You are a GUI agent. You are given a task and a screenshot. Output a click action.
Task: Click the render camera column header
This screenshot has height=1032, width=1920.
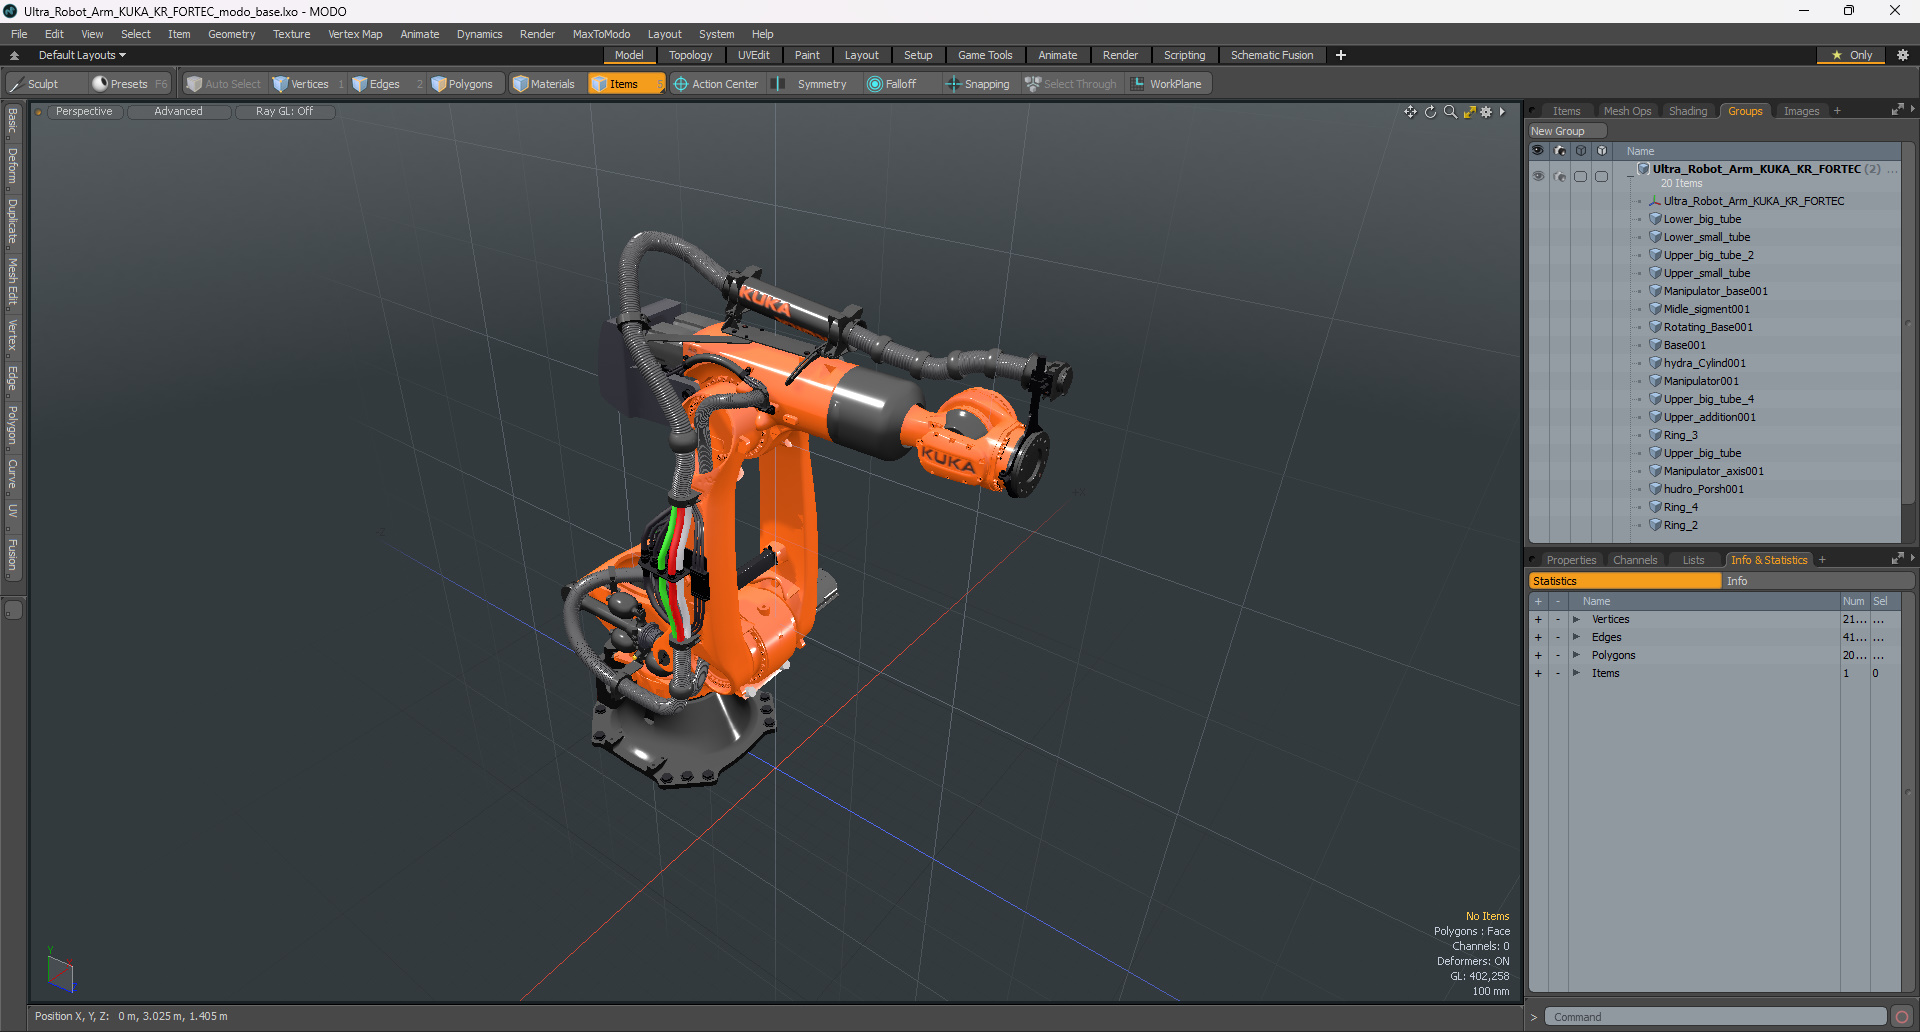(1560, 151)
